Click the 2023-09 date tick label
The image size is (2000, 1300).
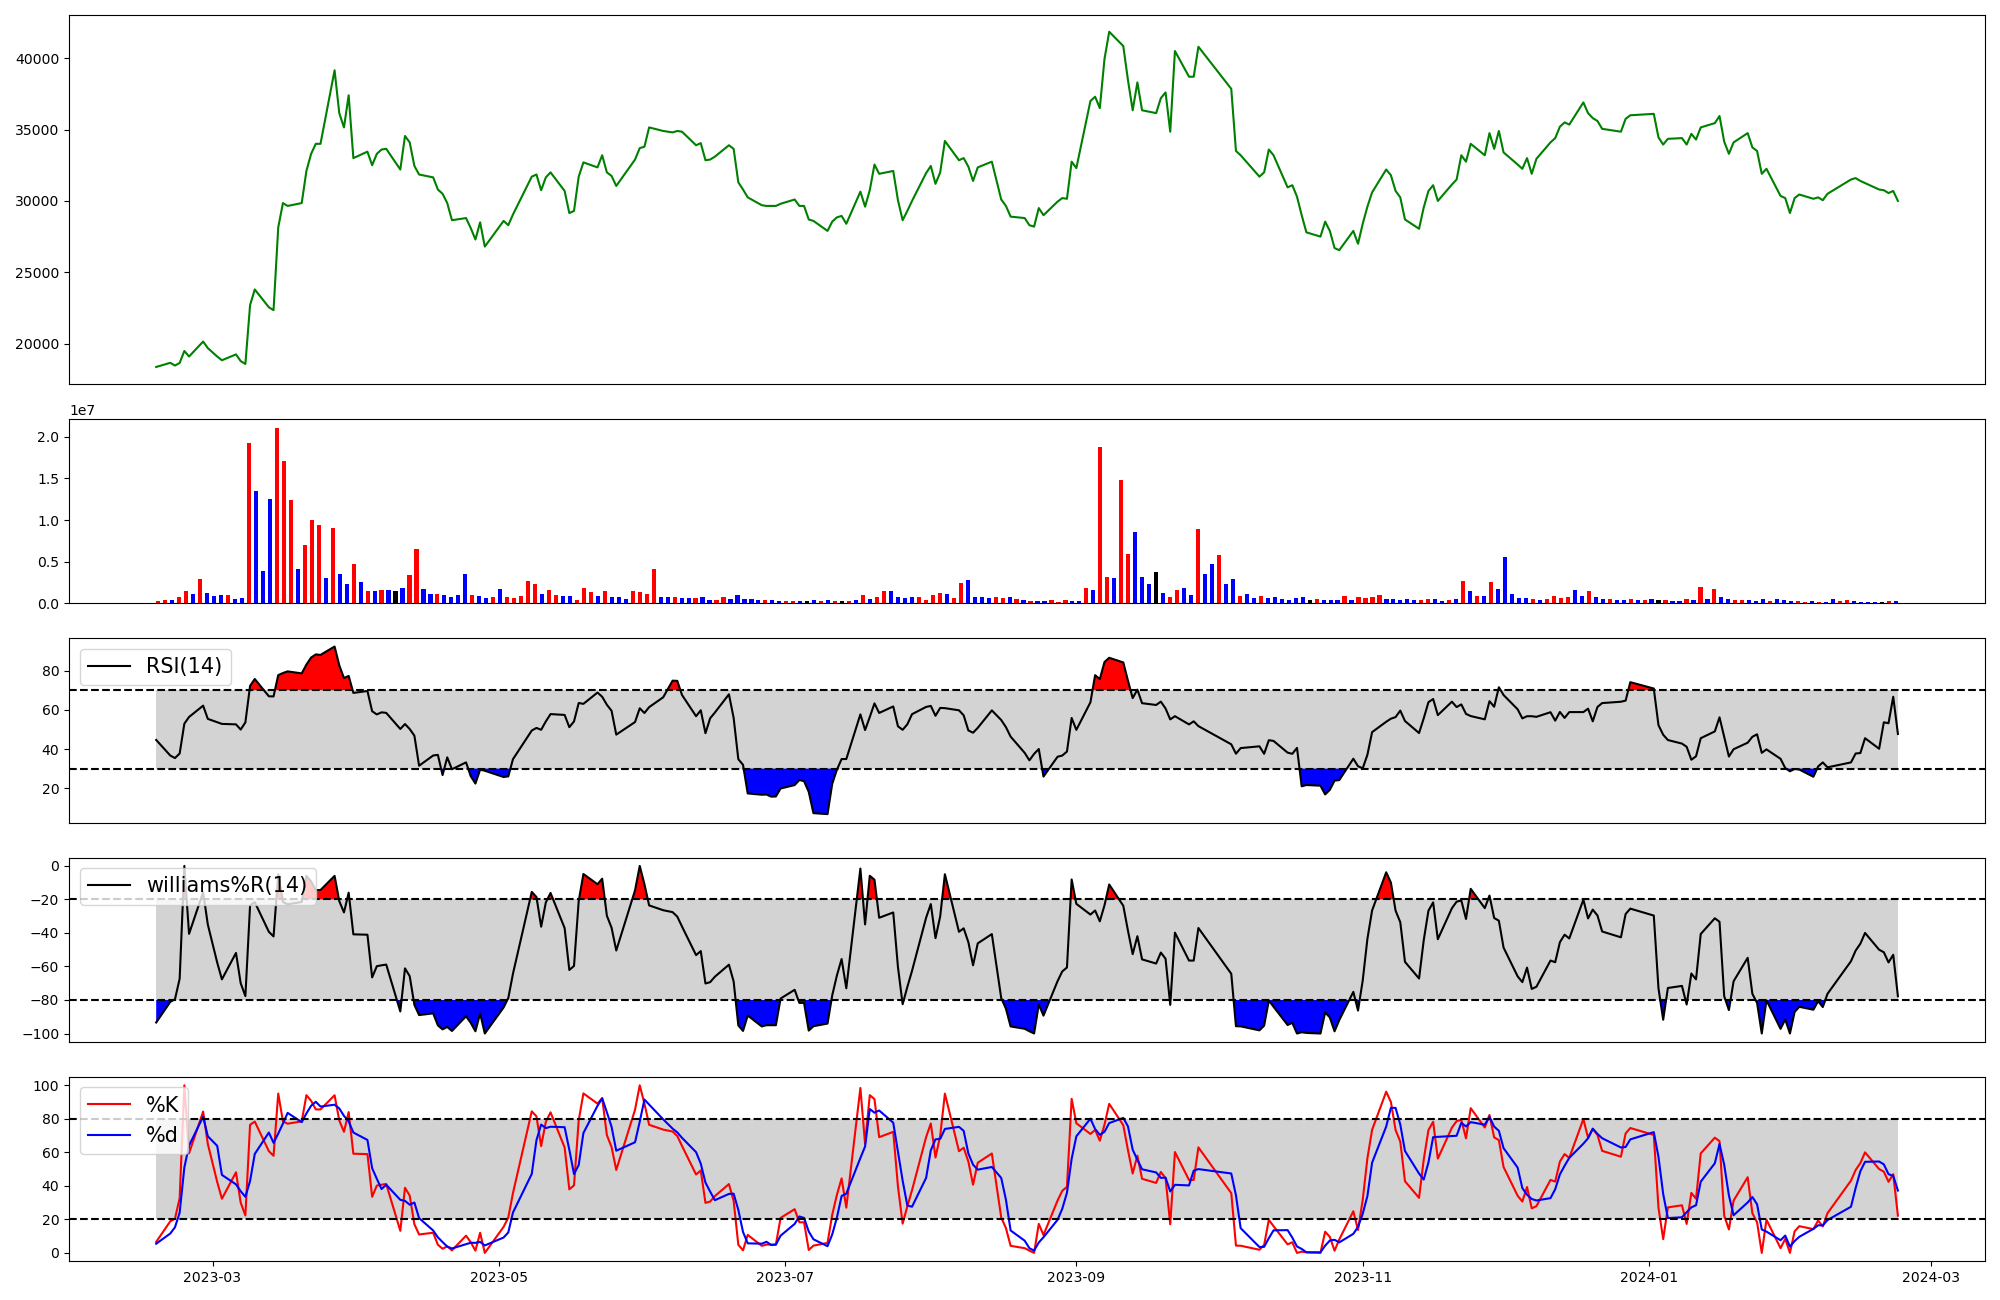click(x=1076, y=1277)
